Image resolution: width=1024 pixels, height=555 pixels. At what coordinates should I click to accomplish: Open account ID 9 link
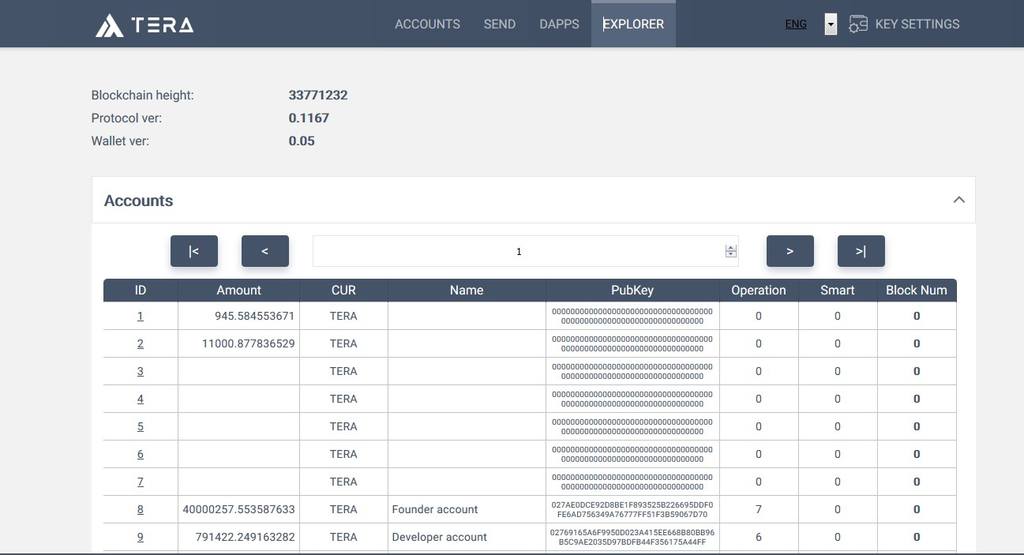click(140, 537)
